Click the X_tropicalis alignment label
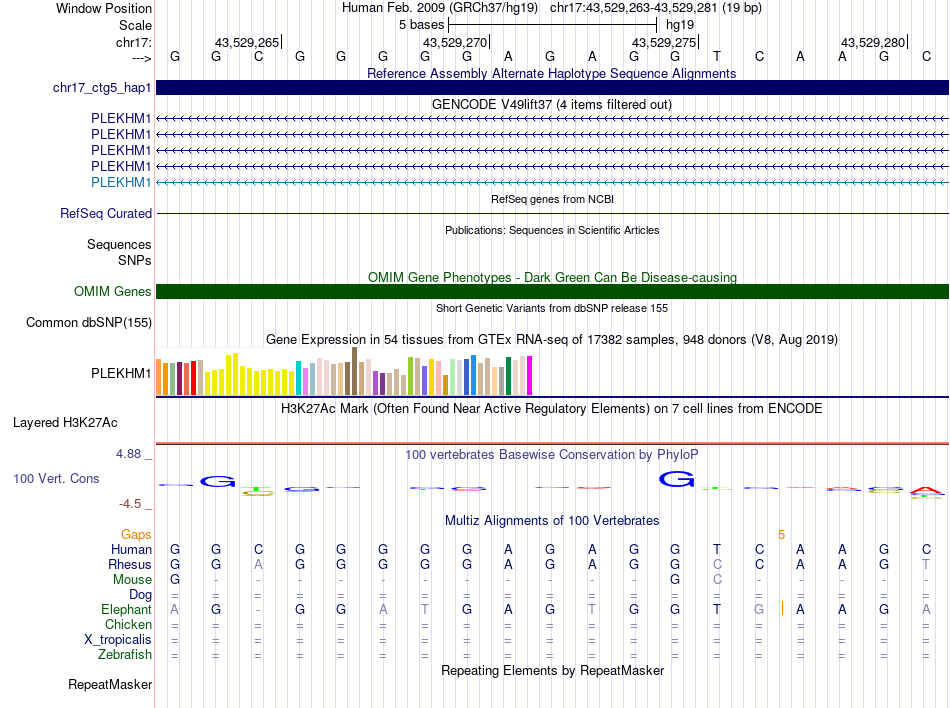Image resolution: width=950 pixels, height=708 pixels. pyautogui.click(x=118, y=640)
